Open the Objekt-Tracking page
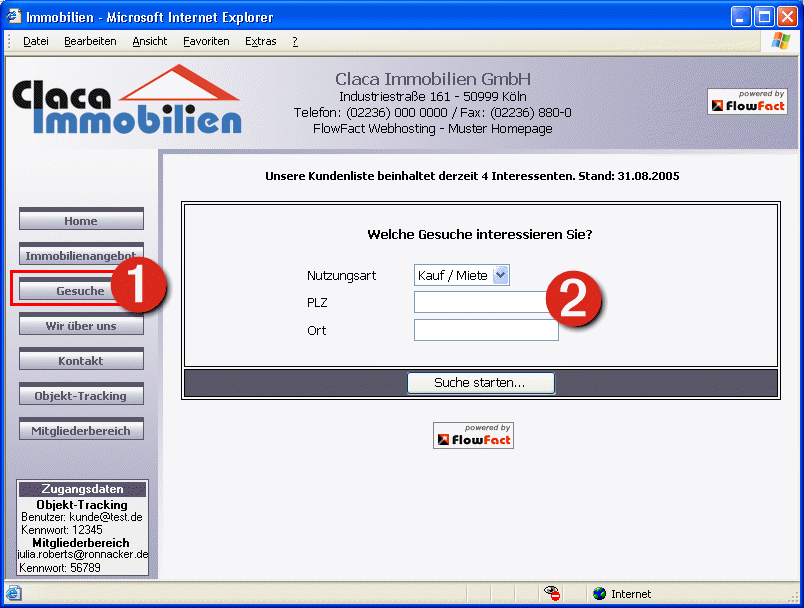 (81, 394)
